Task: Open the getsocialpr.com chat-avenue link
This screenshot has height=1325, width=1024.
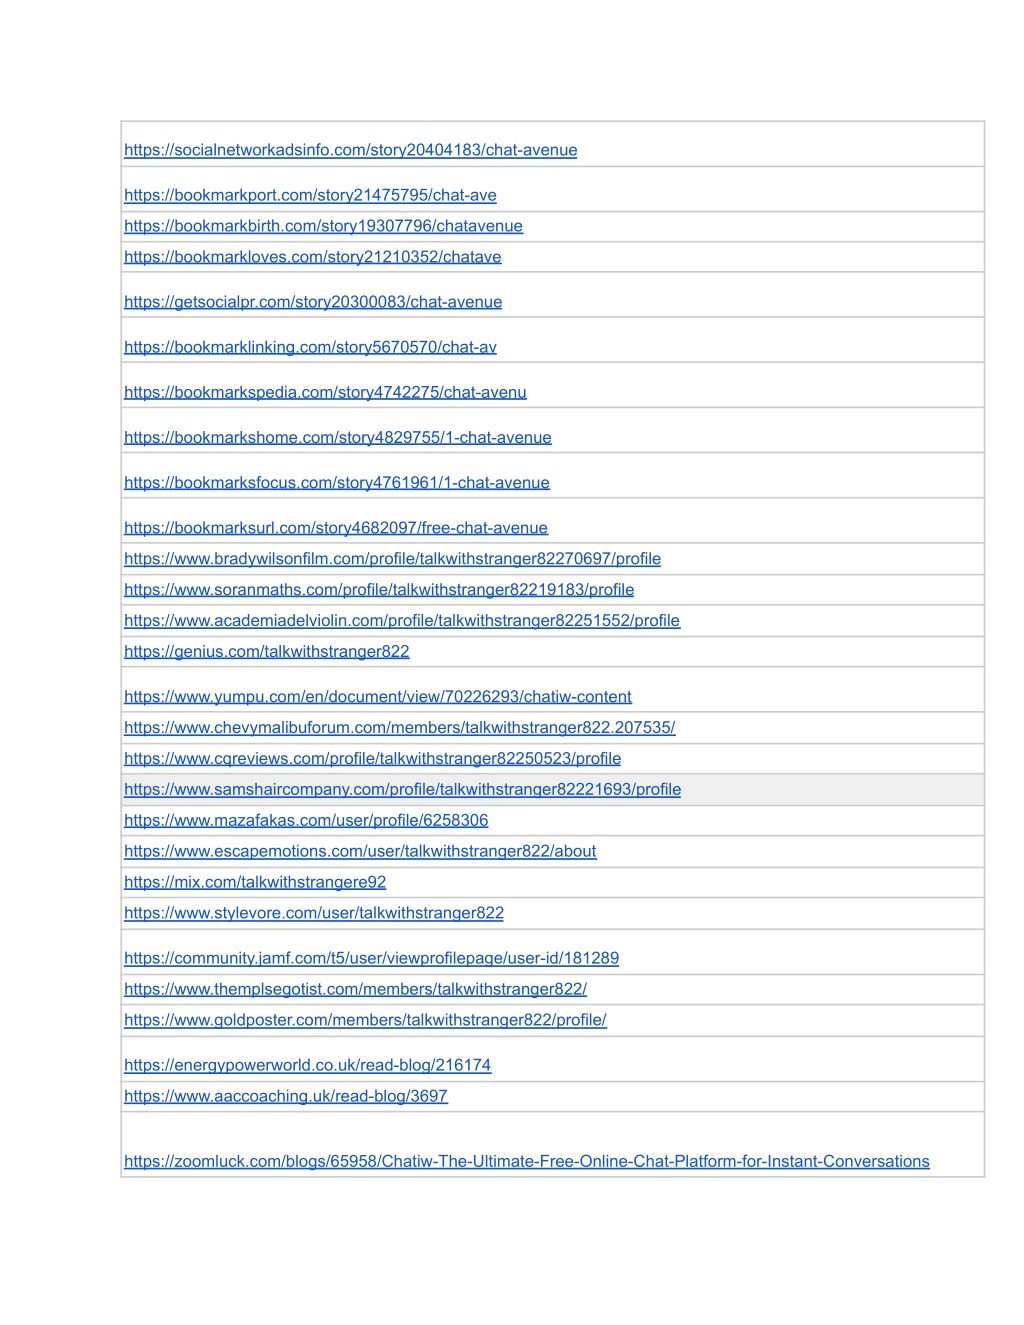Action: pyautogui.click(x=313, y=302)
